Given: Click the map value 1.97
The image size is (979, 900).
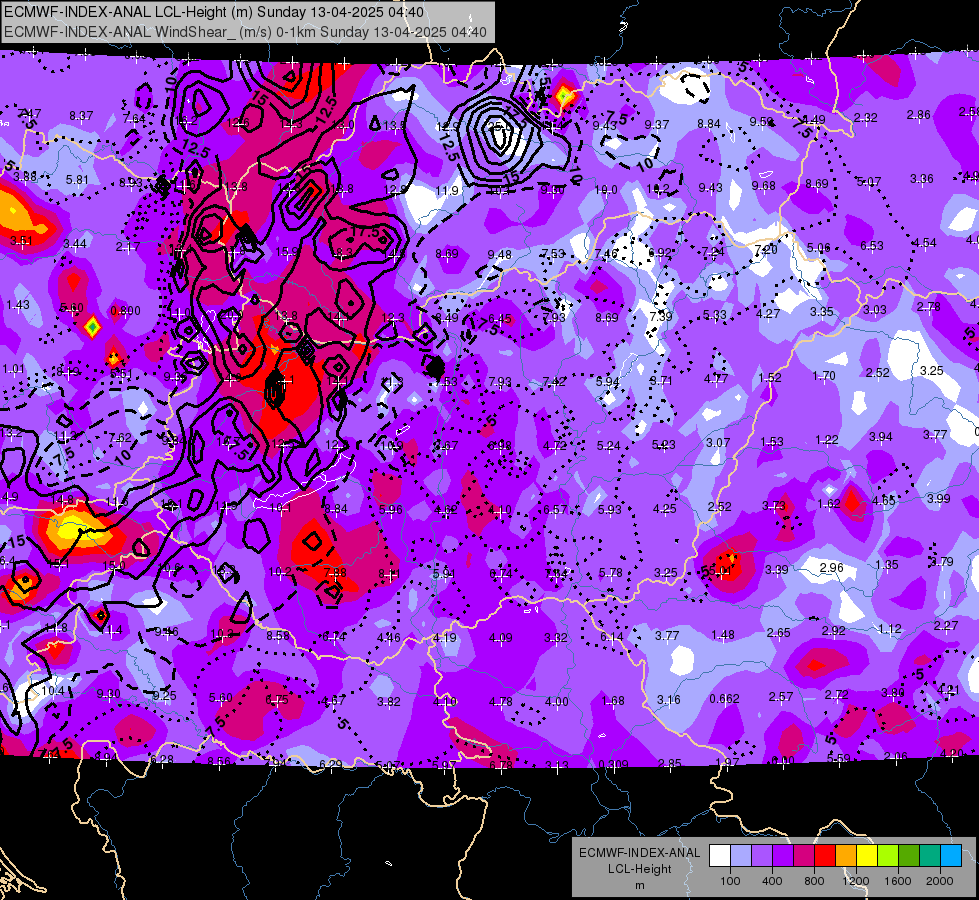Looking at the screenshot, I should pos(727,762).
